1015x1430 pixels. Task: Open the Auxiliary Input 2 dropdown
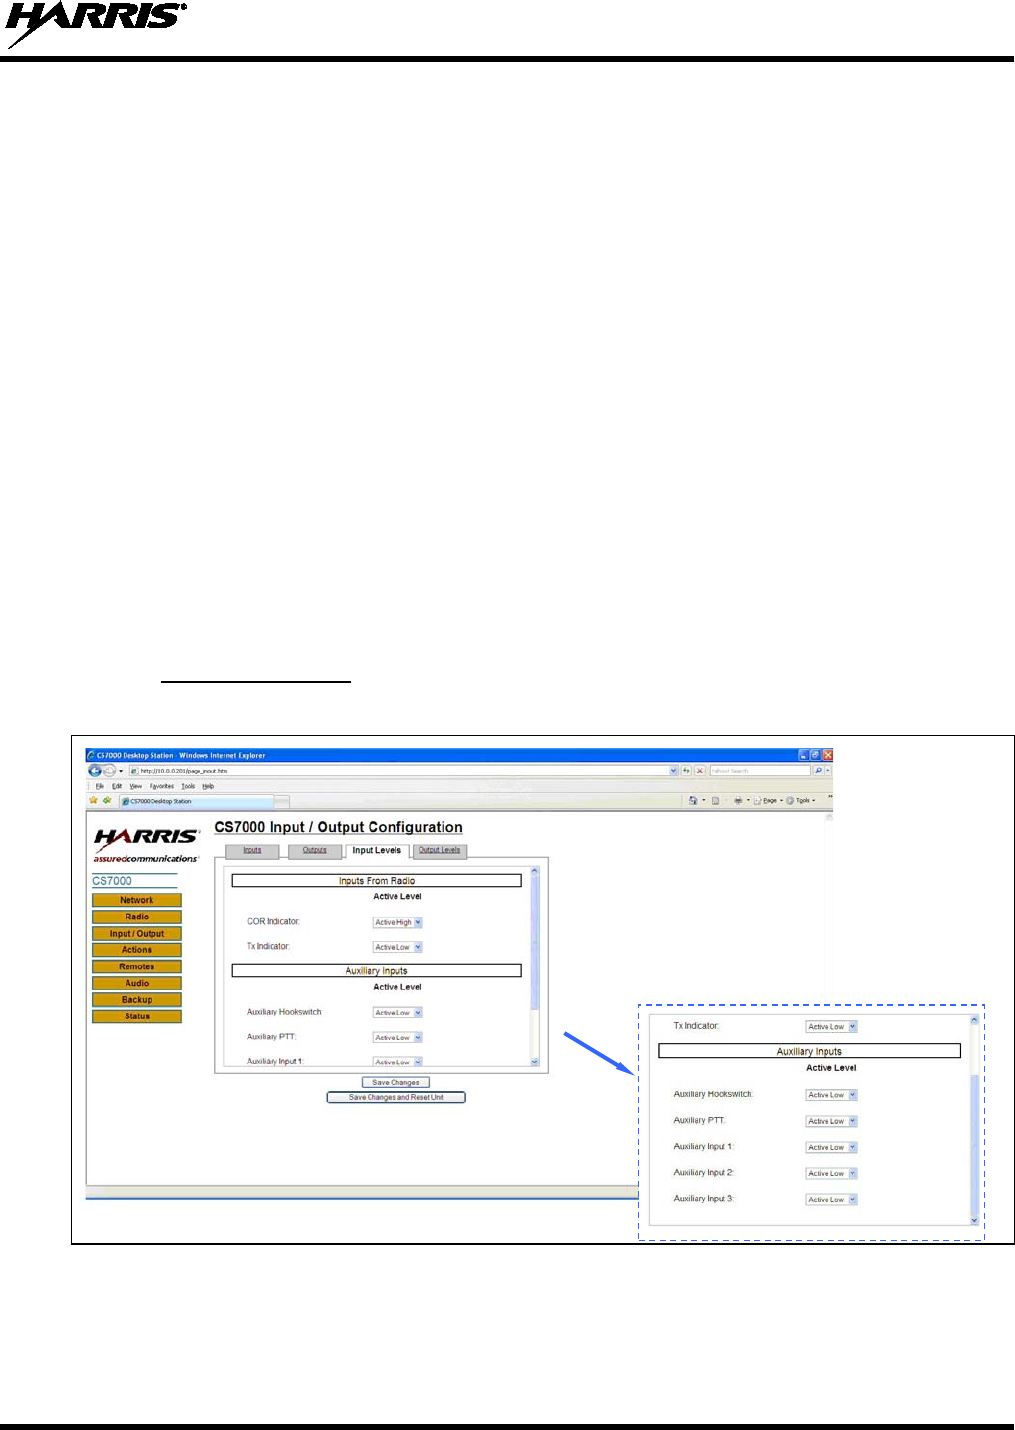pos(832,1173)
